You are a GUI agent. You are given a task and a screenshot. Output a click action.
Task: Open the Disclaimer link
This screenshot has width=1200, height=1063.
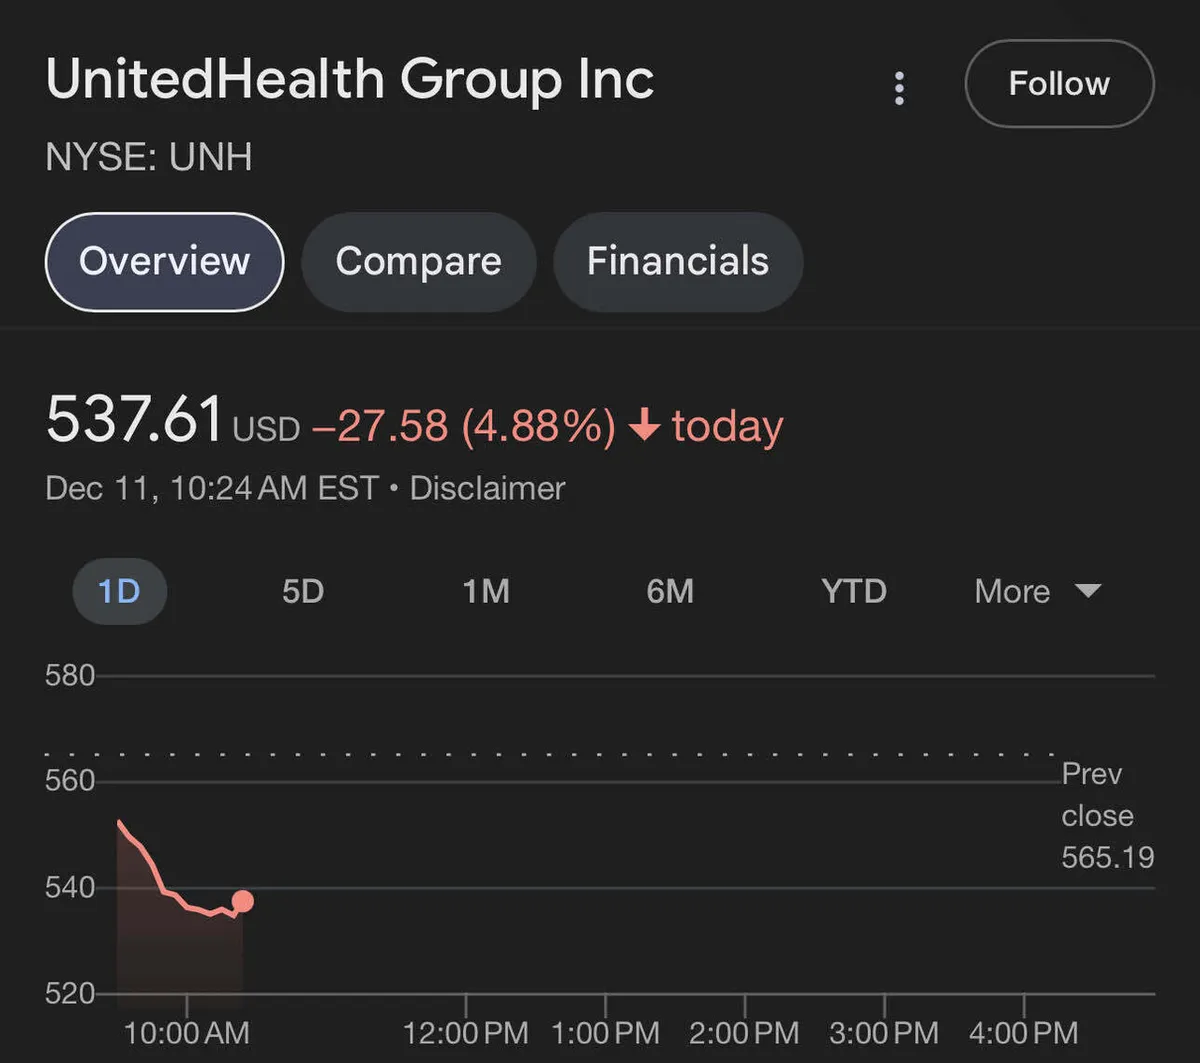click(487, 489)
